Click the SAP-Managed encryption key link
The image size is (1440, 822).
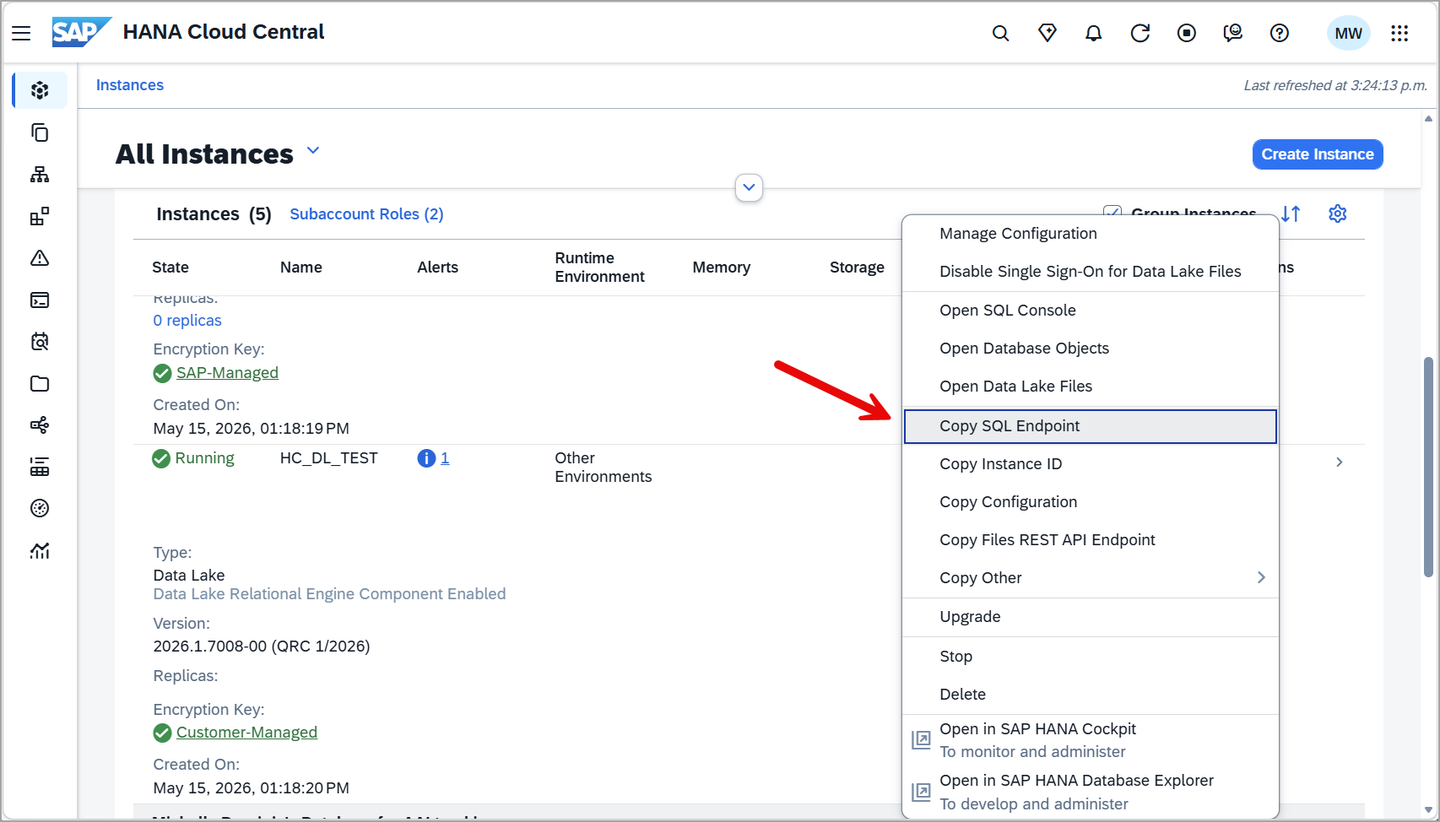(x=227, y=373)
